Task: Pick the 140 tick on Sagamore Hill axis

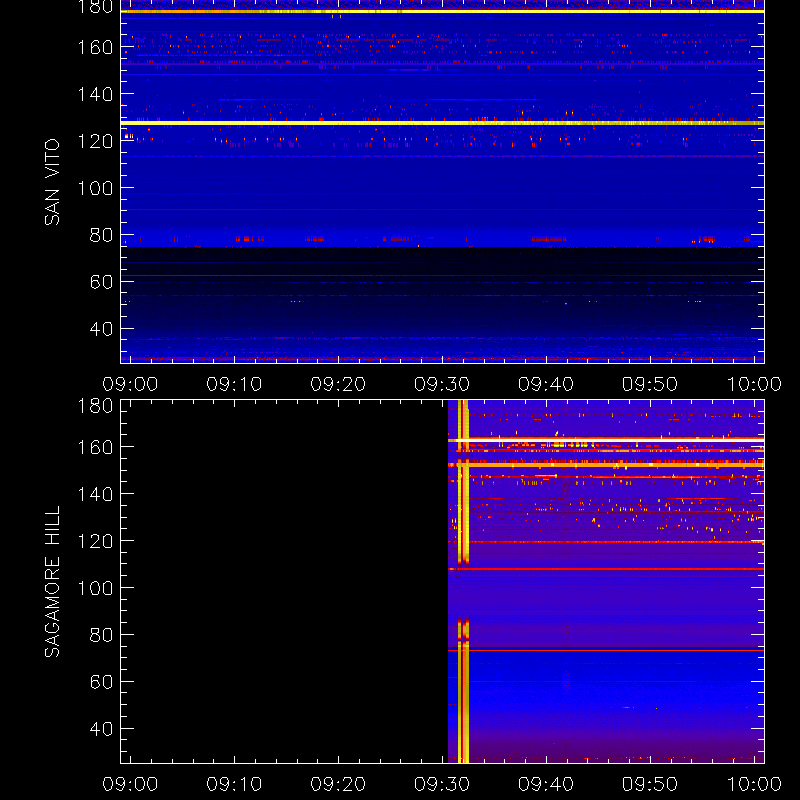Action: pos(95,494)
